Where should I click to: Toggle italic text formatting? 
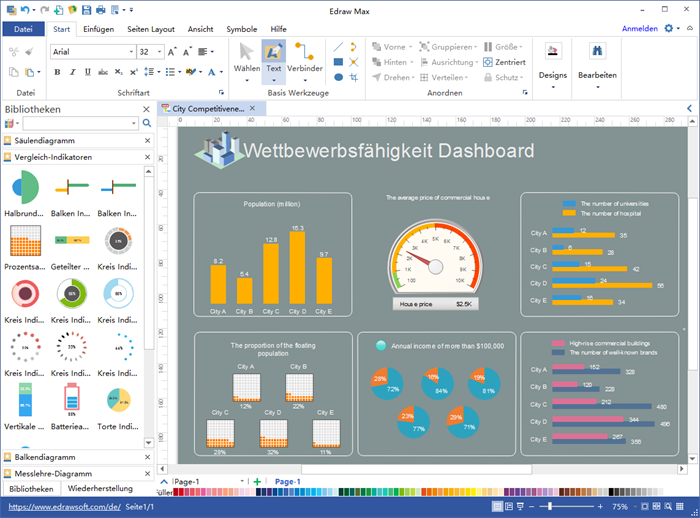pyautogui.click(x=74, y=73)
